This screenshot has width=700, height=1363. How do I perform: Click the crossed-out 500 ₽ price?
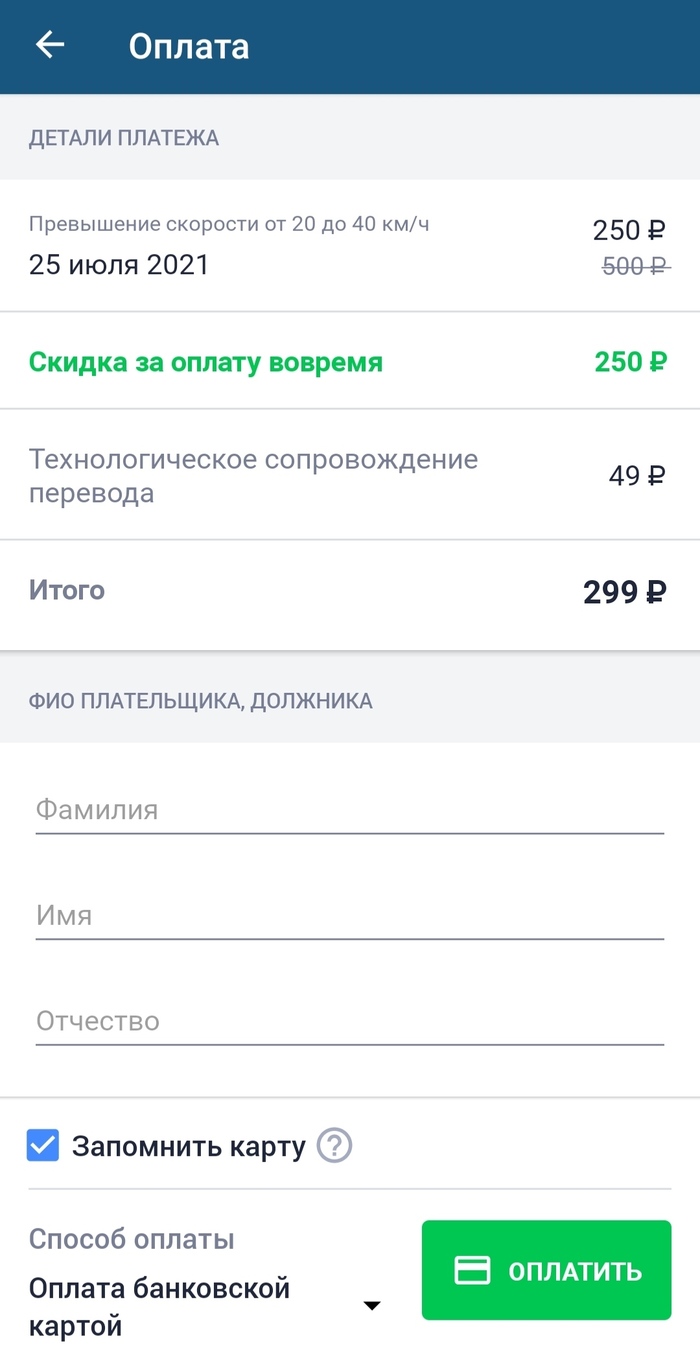tap(636, 266)
